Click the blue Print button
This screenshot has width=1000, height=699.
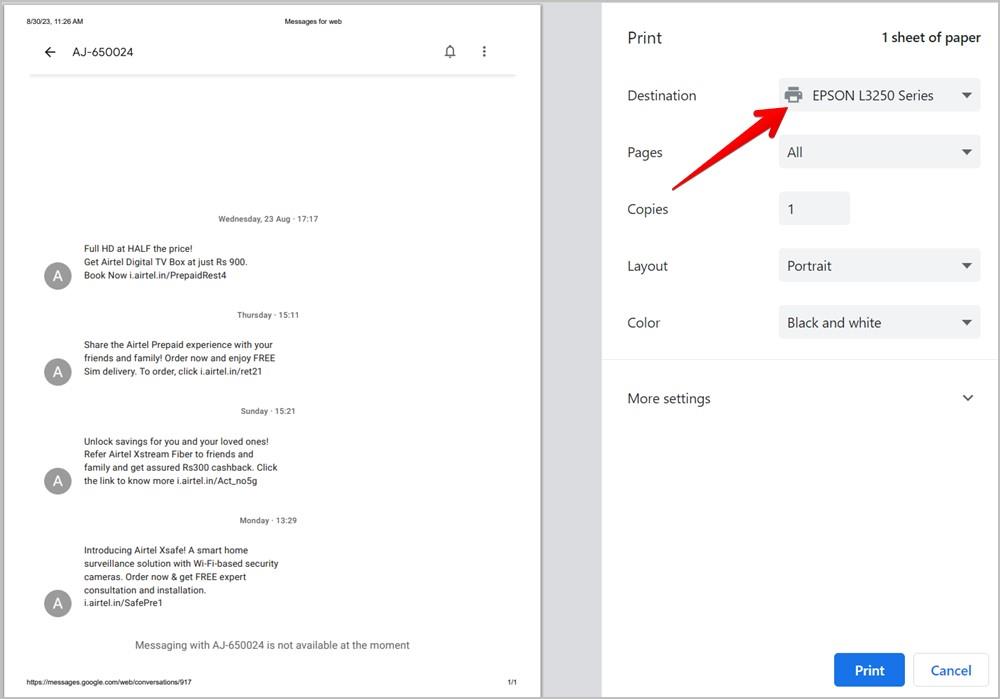(869, 670)
